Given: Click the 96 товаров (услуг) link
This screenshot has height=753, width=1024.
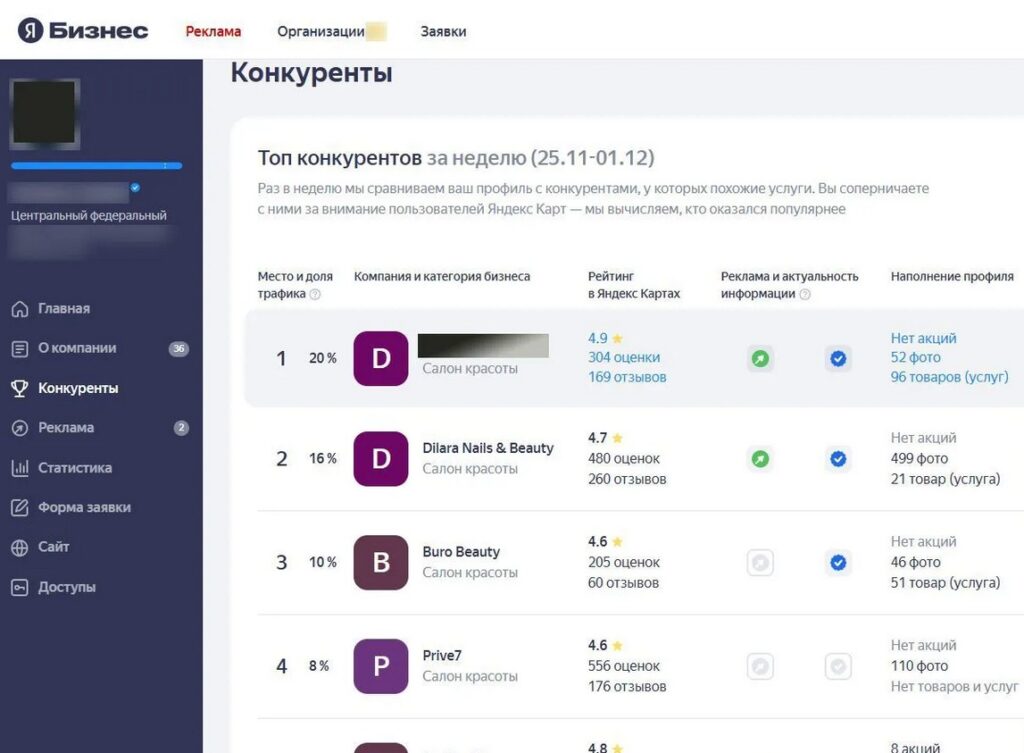Looking at the screenshot, I should coord(949,377).
